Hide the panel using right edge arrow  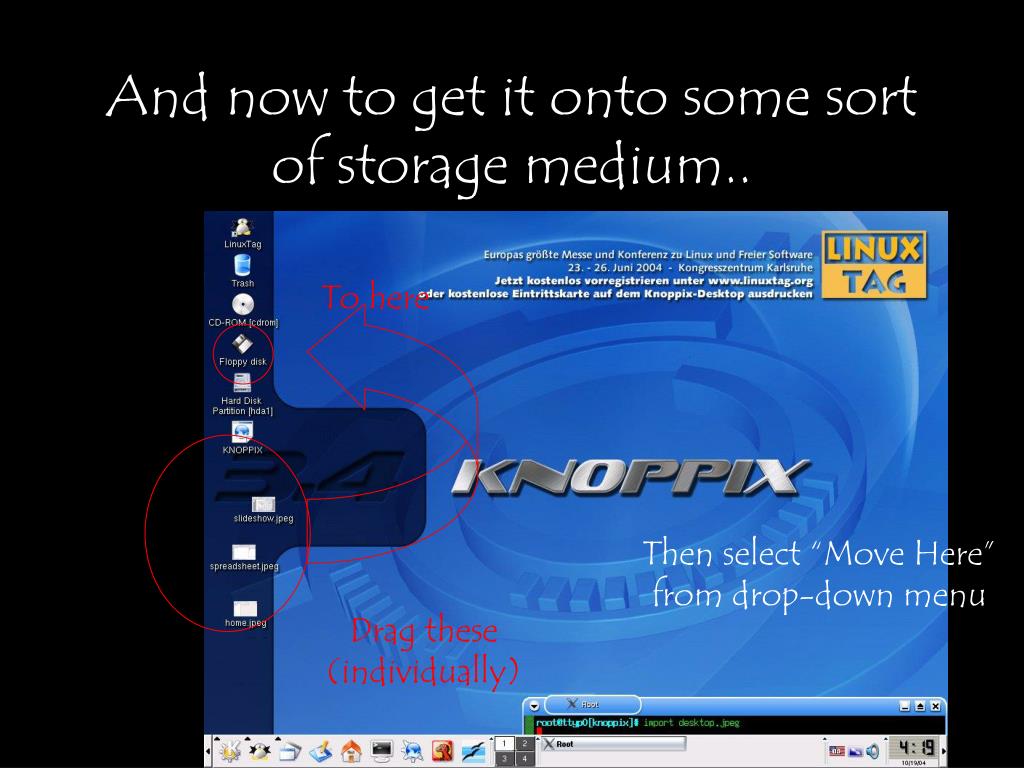[x=944, y=752]
